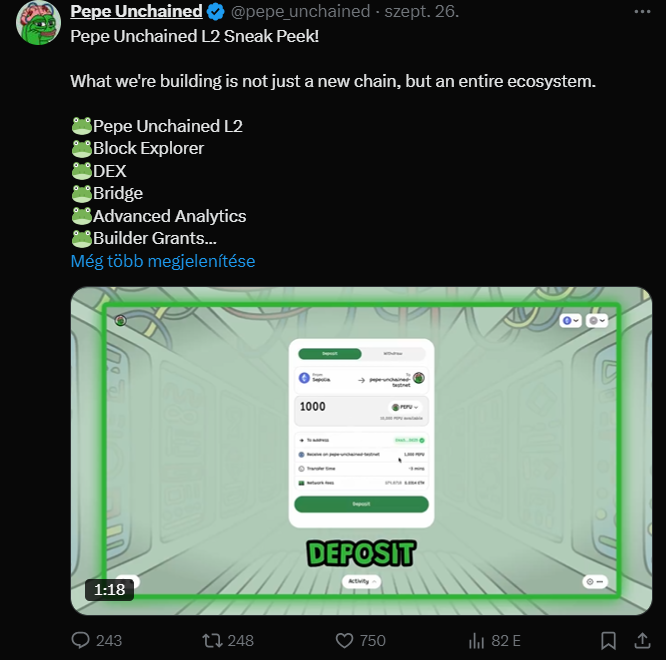The width and height of the screenshot is (666, 660).
Task: Open Pepe Unchained profile name link
Action: click(x=136, y=11)
